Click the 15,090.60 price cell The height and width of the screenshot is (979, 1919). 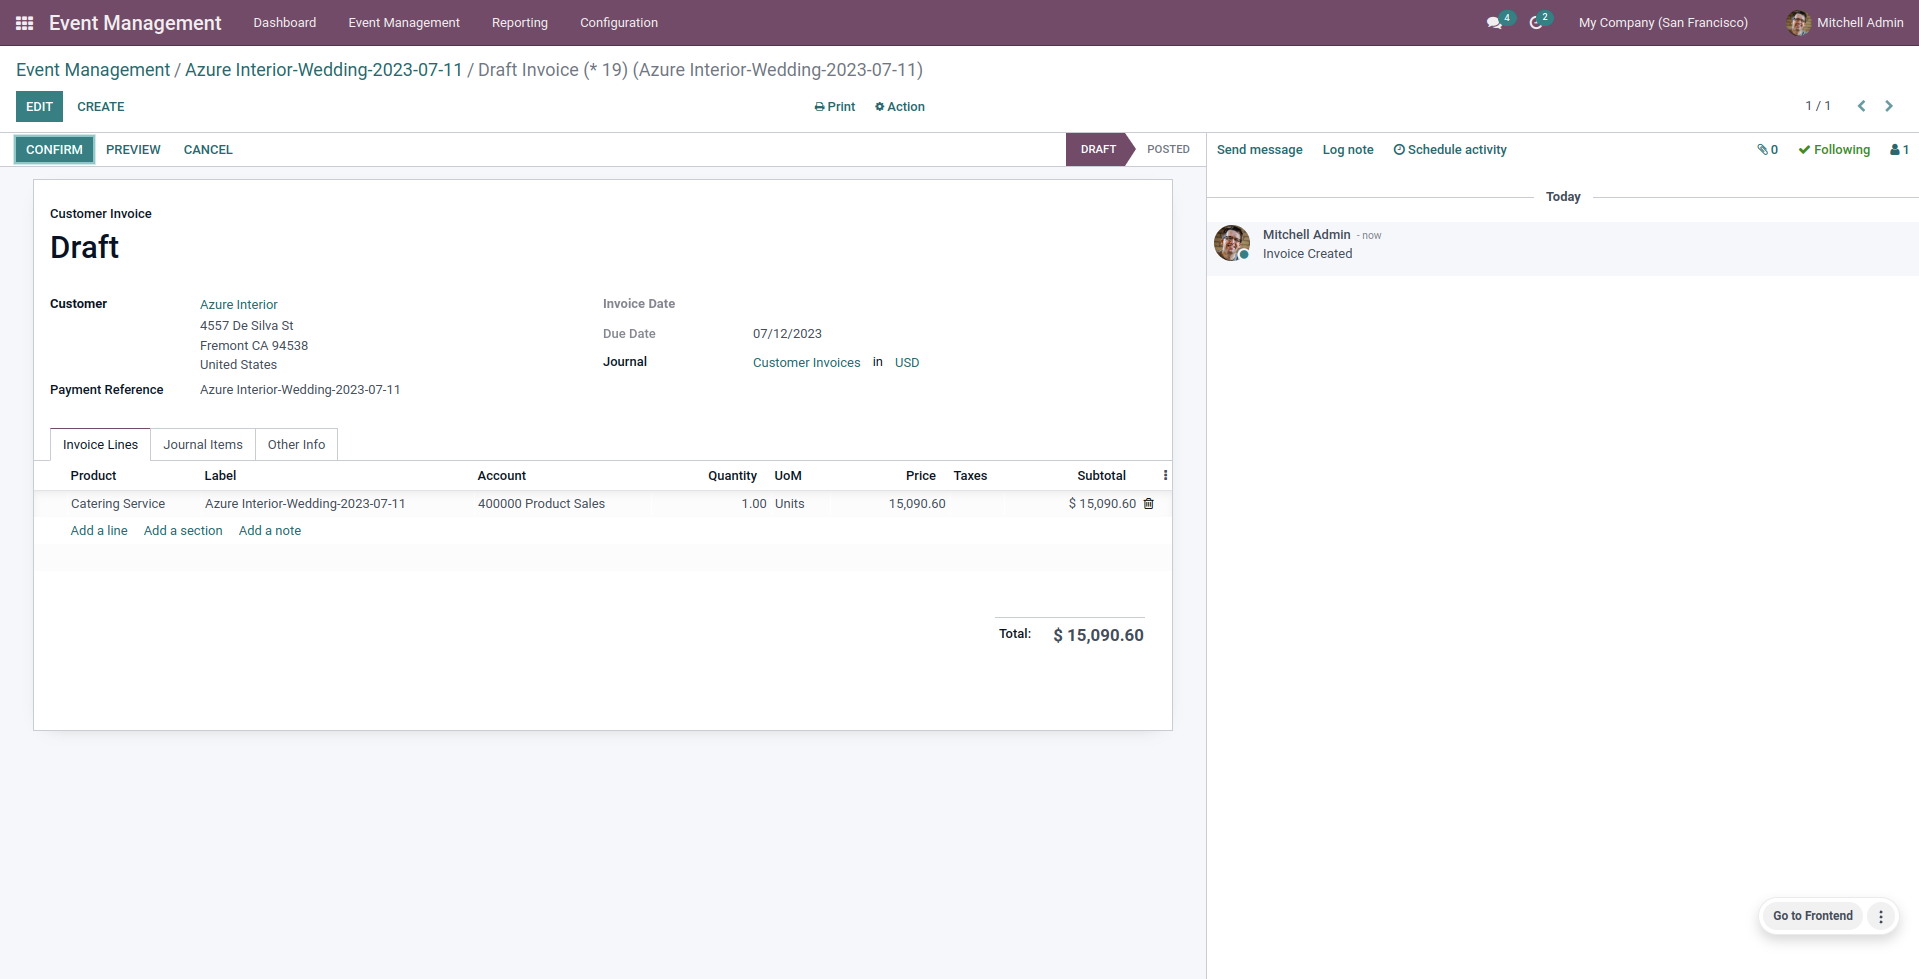click(917, 504)
